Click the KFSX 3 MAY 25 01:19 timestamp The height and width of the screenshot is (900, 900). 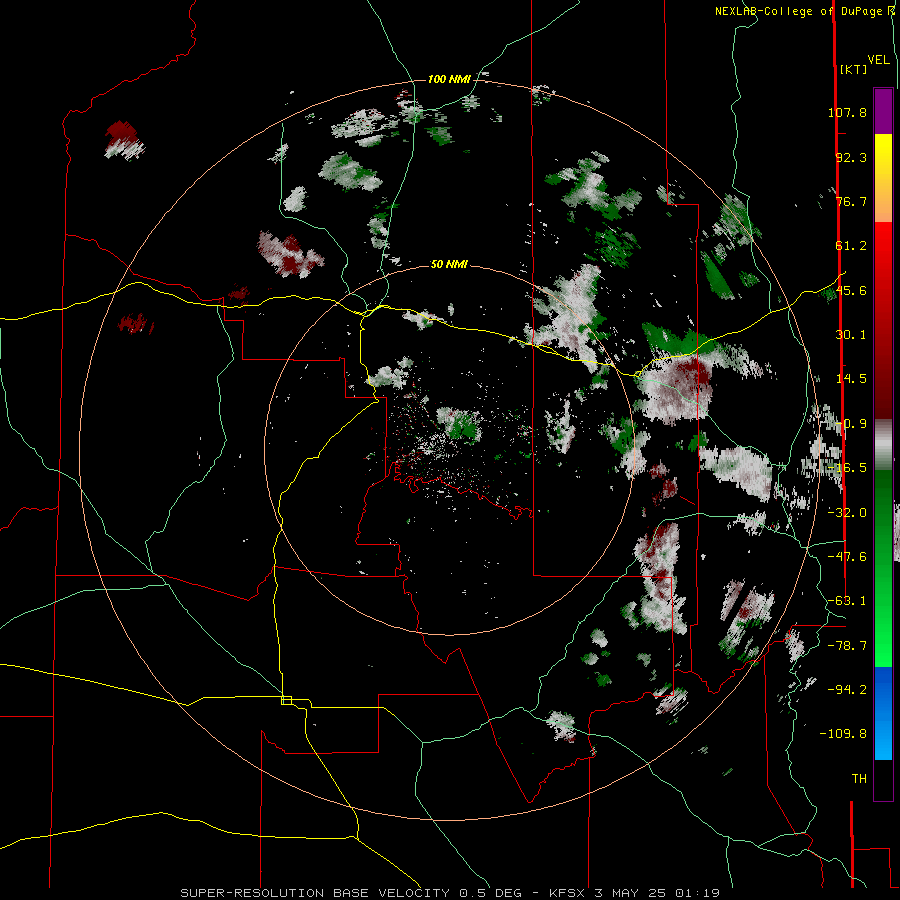coord(634,893)
